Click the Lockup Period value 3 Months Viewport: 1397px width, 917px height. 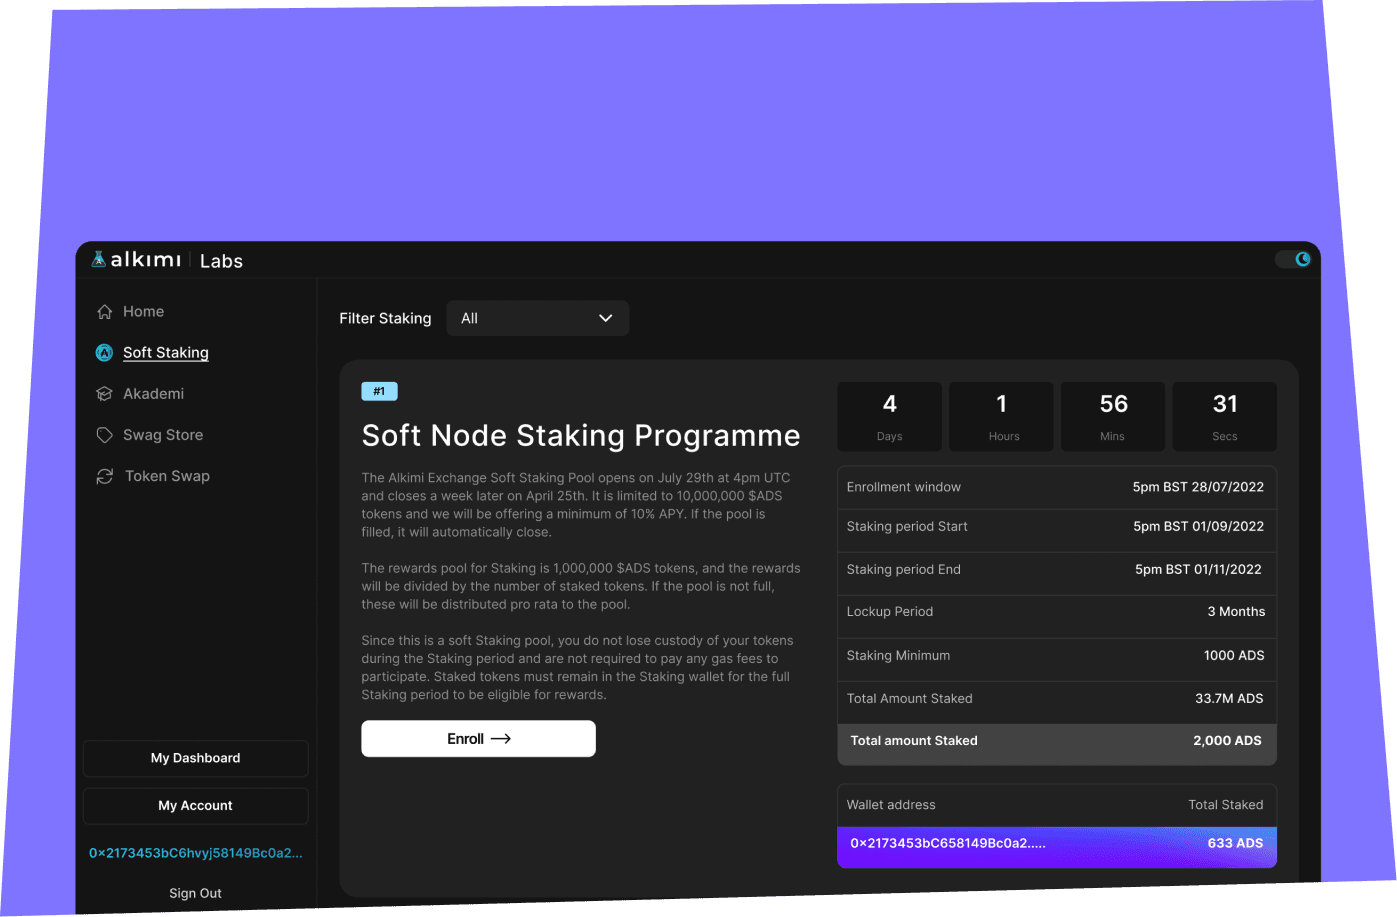[1236, 611]
